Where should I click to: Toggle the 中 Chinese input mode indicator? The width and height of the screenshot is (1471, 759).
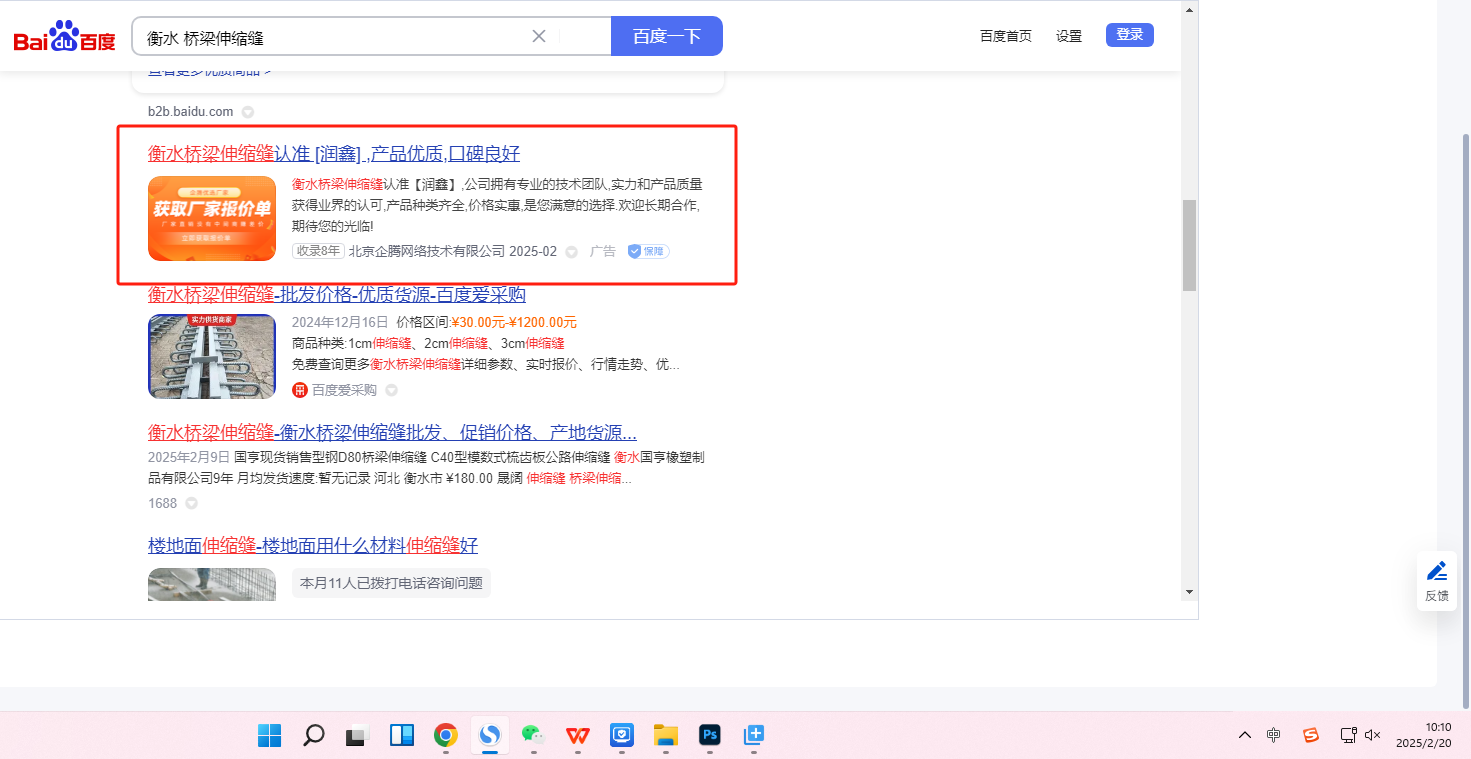[x=1273, y=735]
